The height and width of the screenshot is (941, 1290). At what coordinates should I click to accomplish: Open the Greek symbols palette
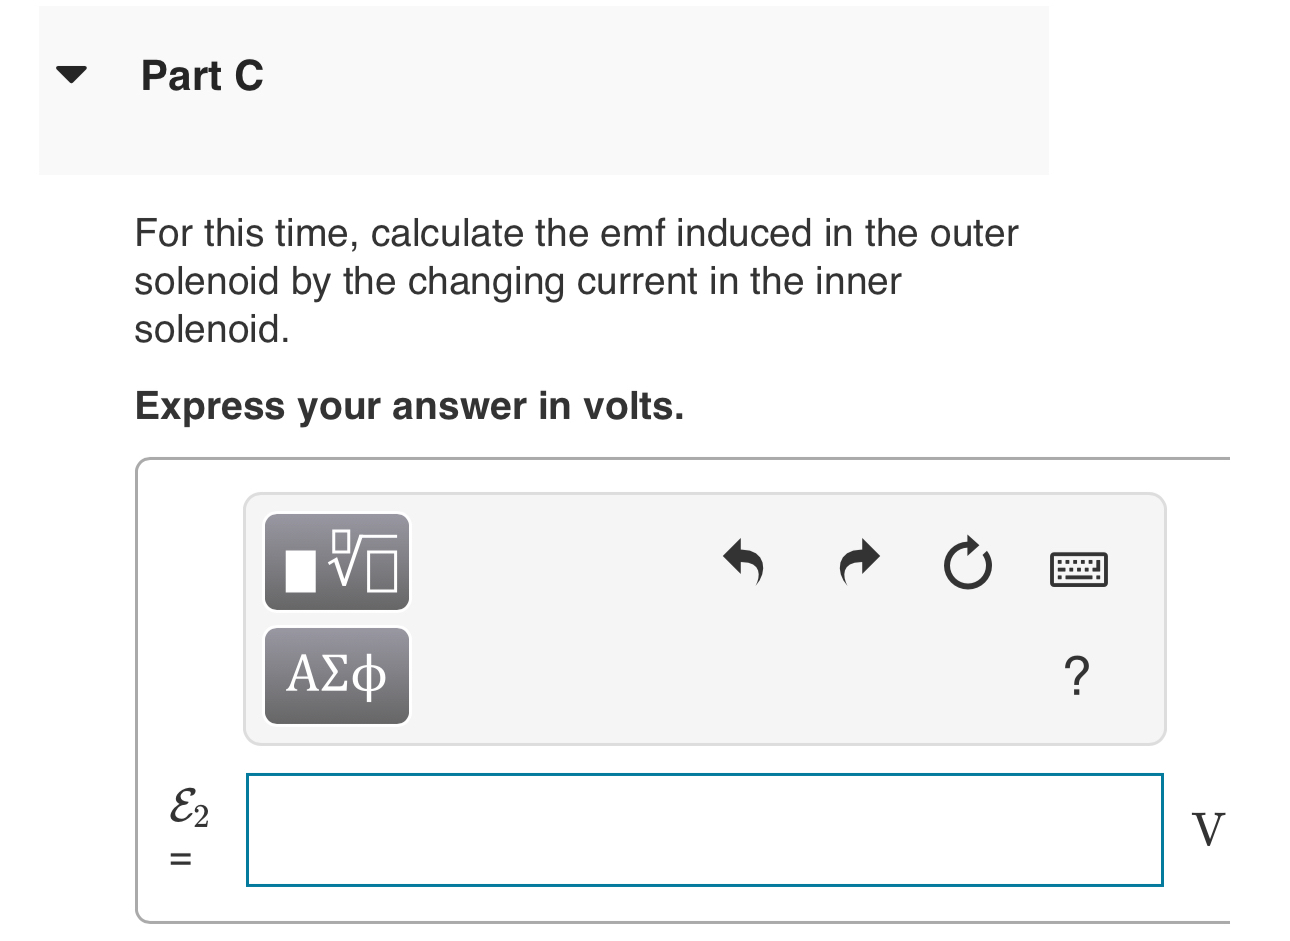click(x=336, y=675)
